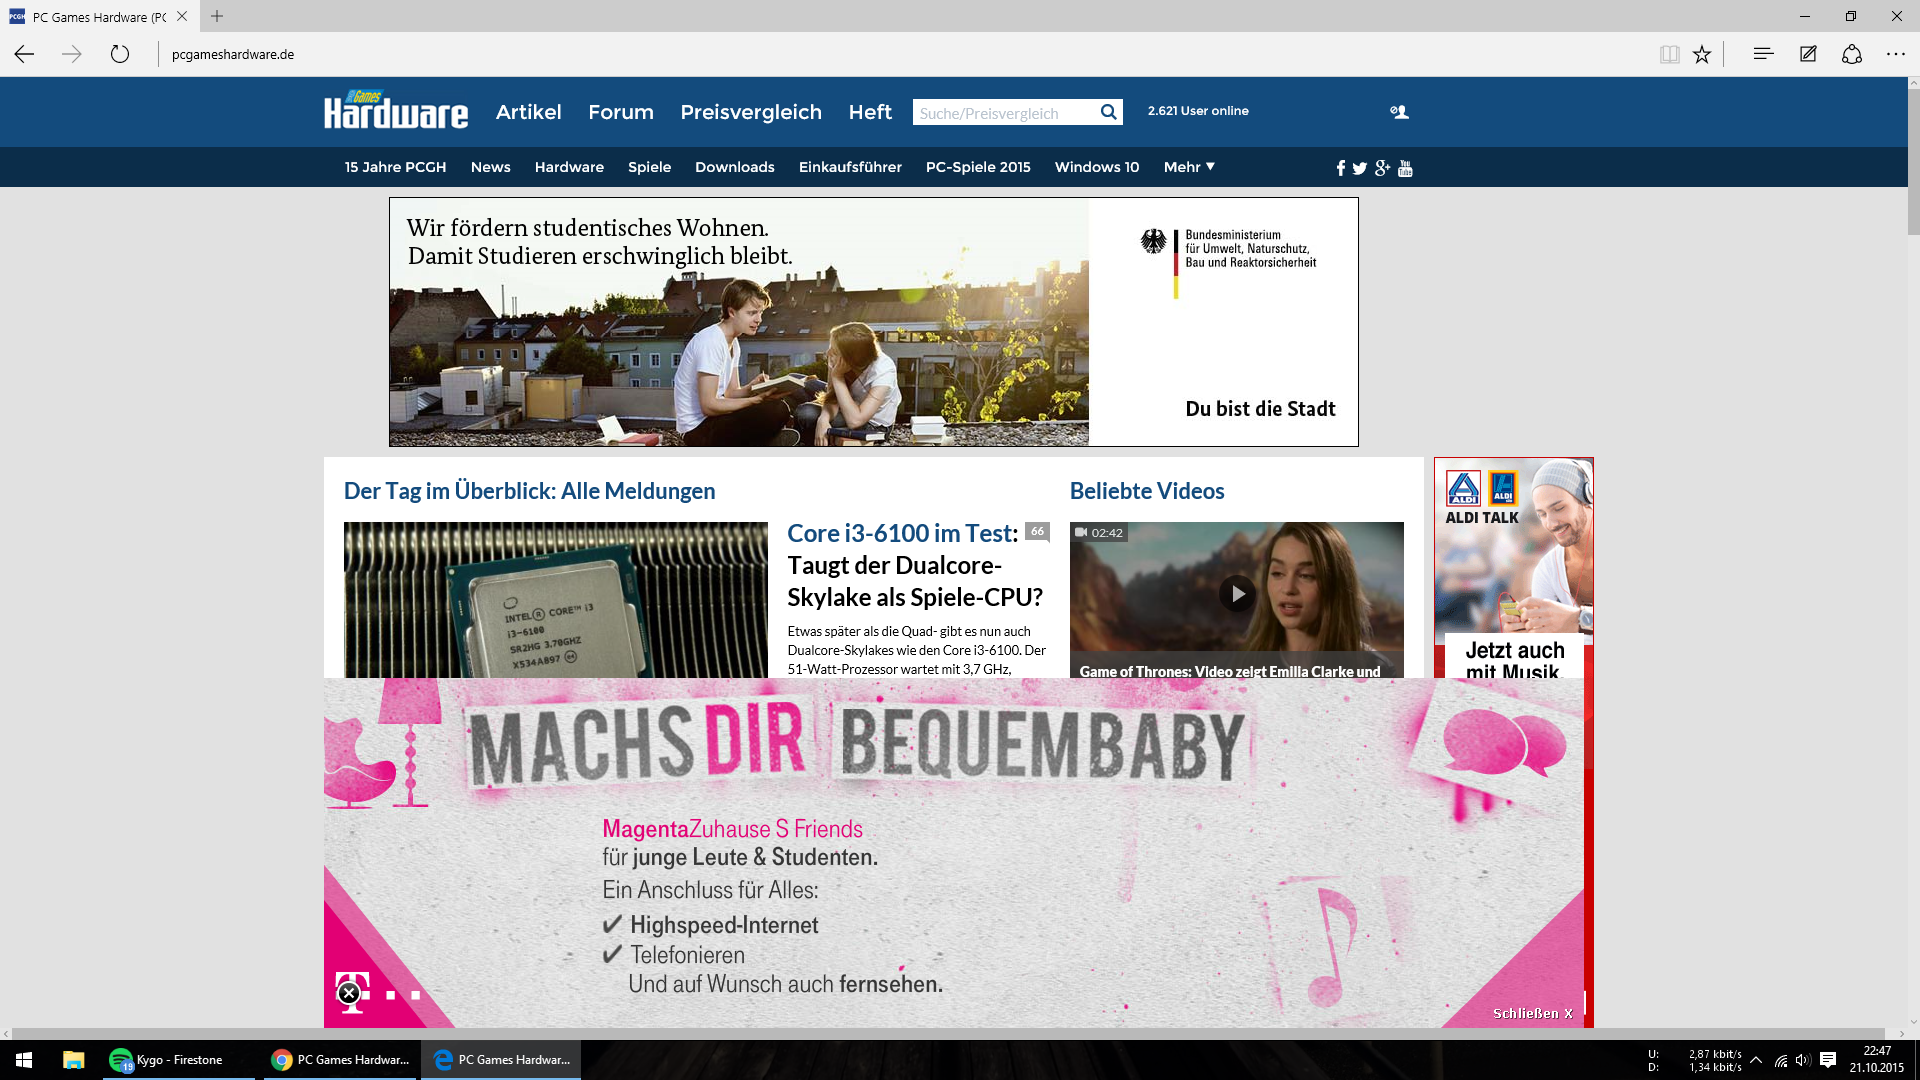This screenshot has height=1080, width=1920.
Task: Go to the Windows 10 section
Action: tap(1097, 167)
